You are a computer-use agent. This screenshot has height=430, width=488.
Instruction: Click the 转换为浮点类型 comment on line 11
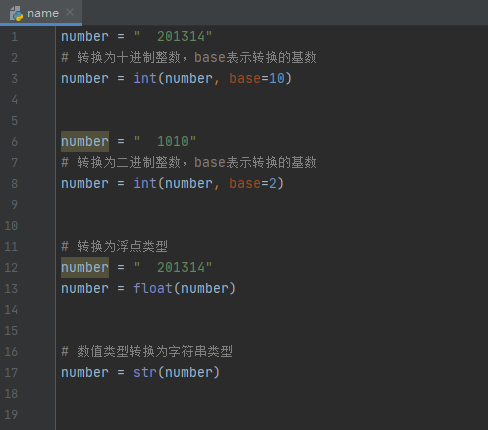[x=114, y=247]
